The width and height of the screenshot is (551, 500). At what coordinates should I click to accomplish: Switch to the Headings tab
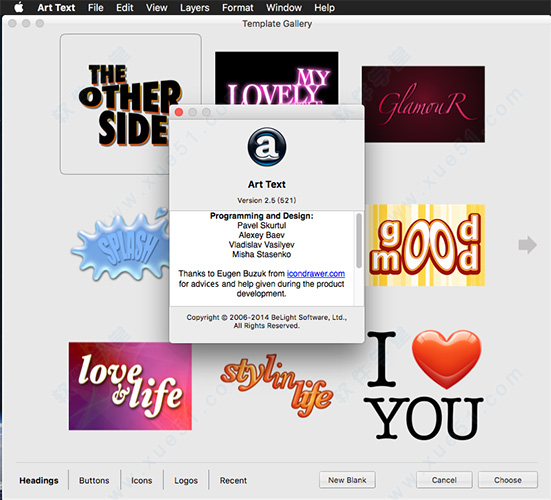point(39,480)
